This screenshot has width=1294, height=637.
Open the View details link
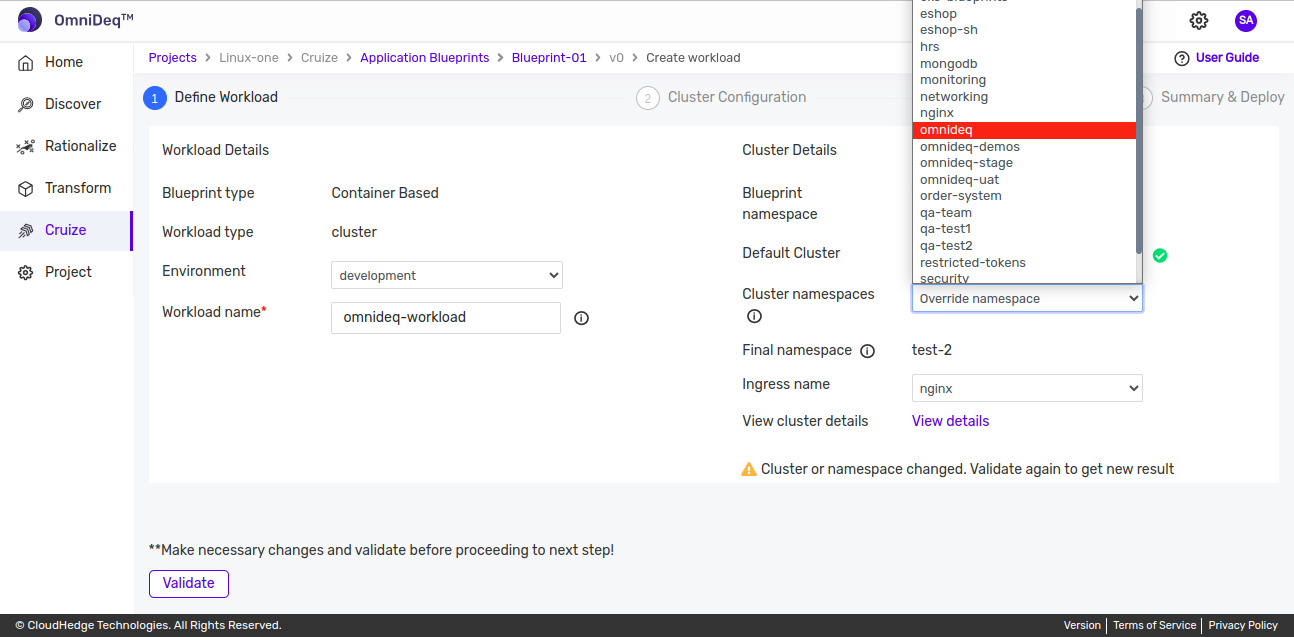[x=950, y=421]
